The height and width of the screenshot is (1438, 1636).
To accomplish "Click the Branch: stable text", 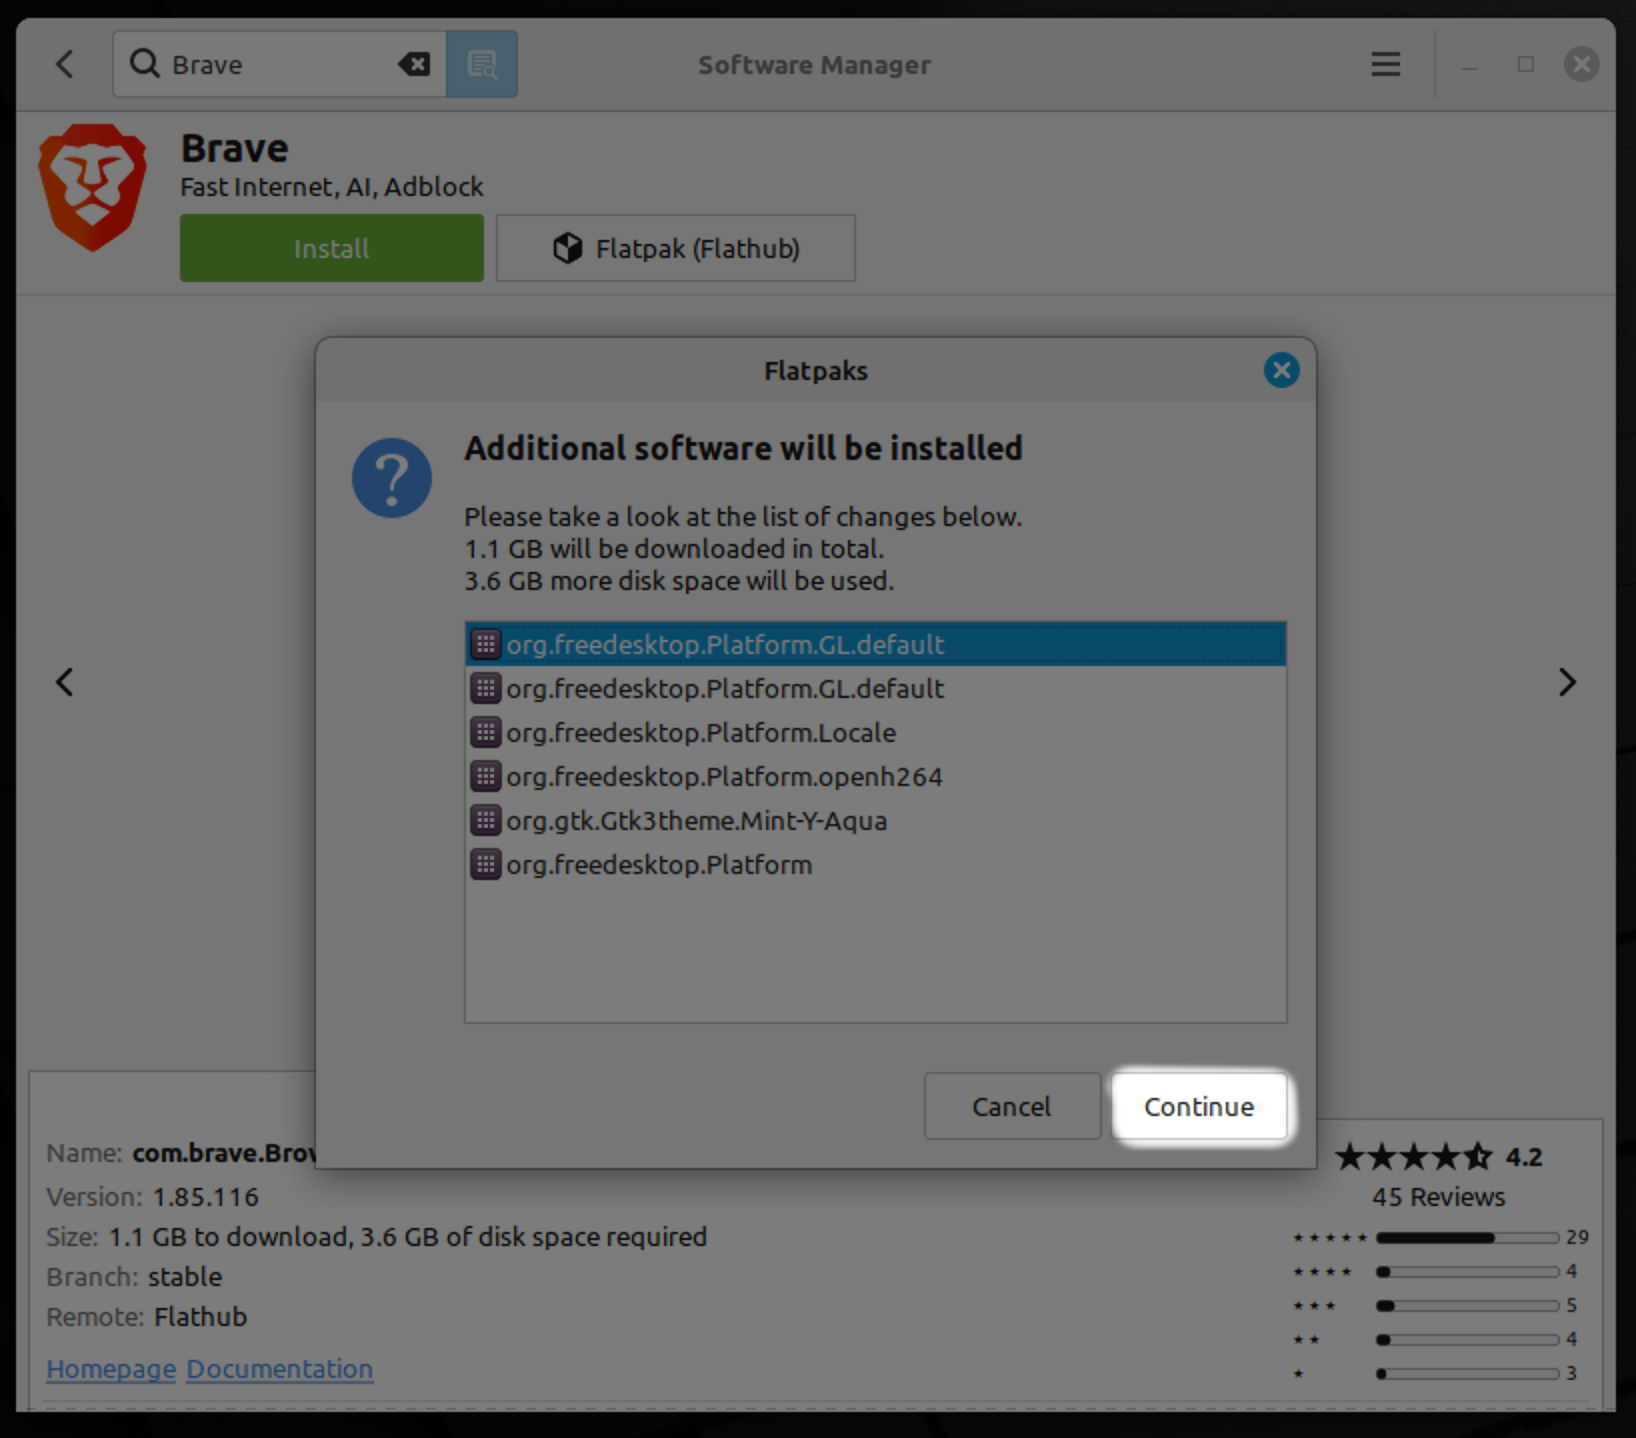I will 134,1277.
